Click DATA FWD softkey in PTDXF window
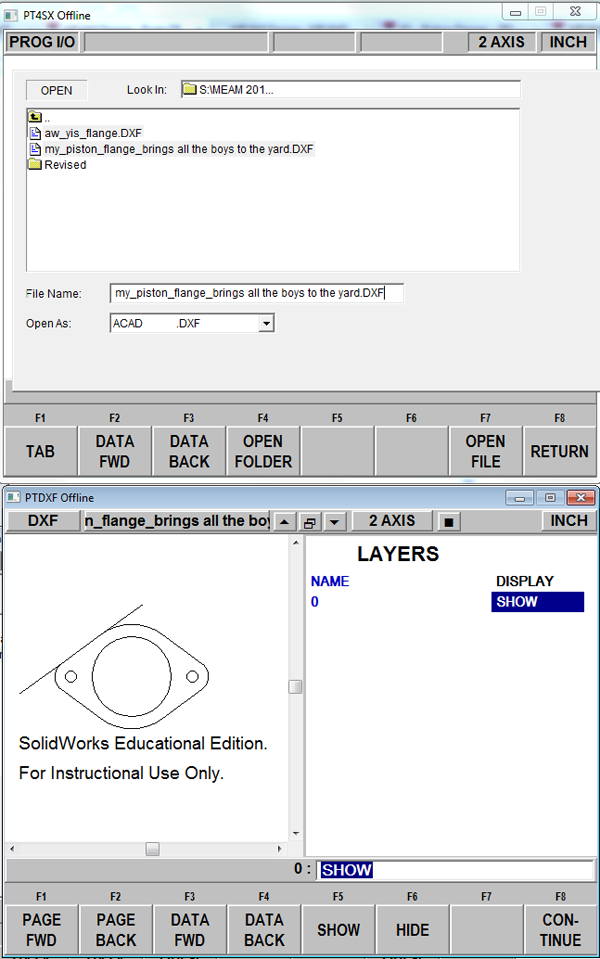 (x=190, y=930)
